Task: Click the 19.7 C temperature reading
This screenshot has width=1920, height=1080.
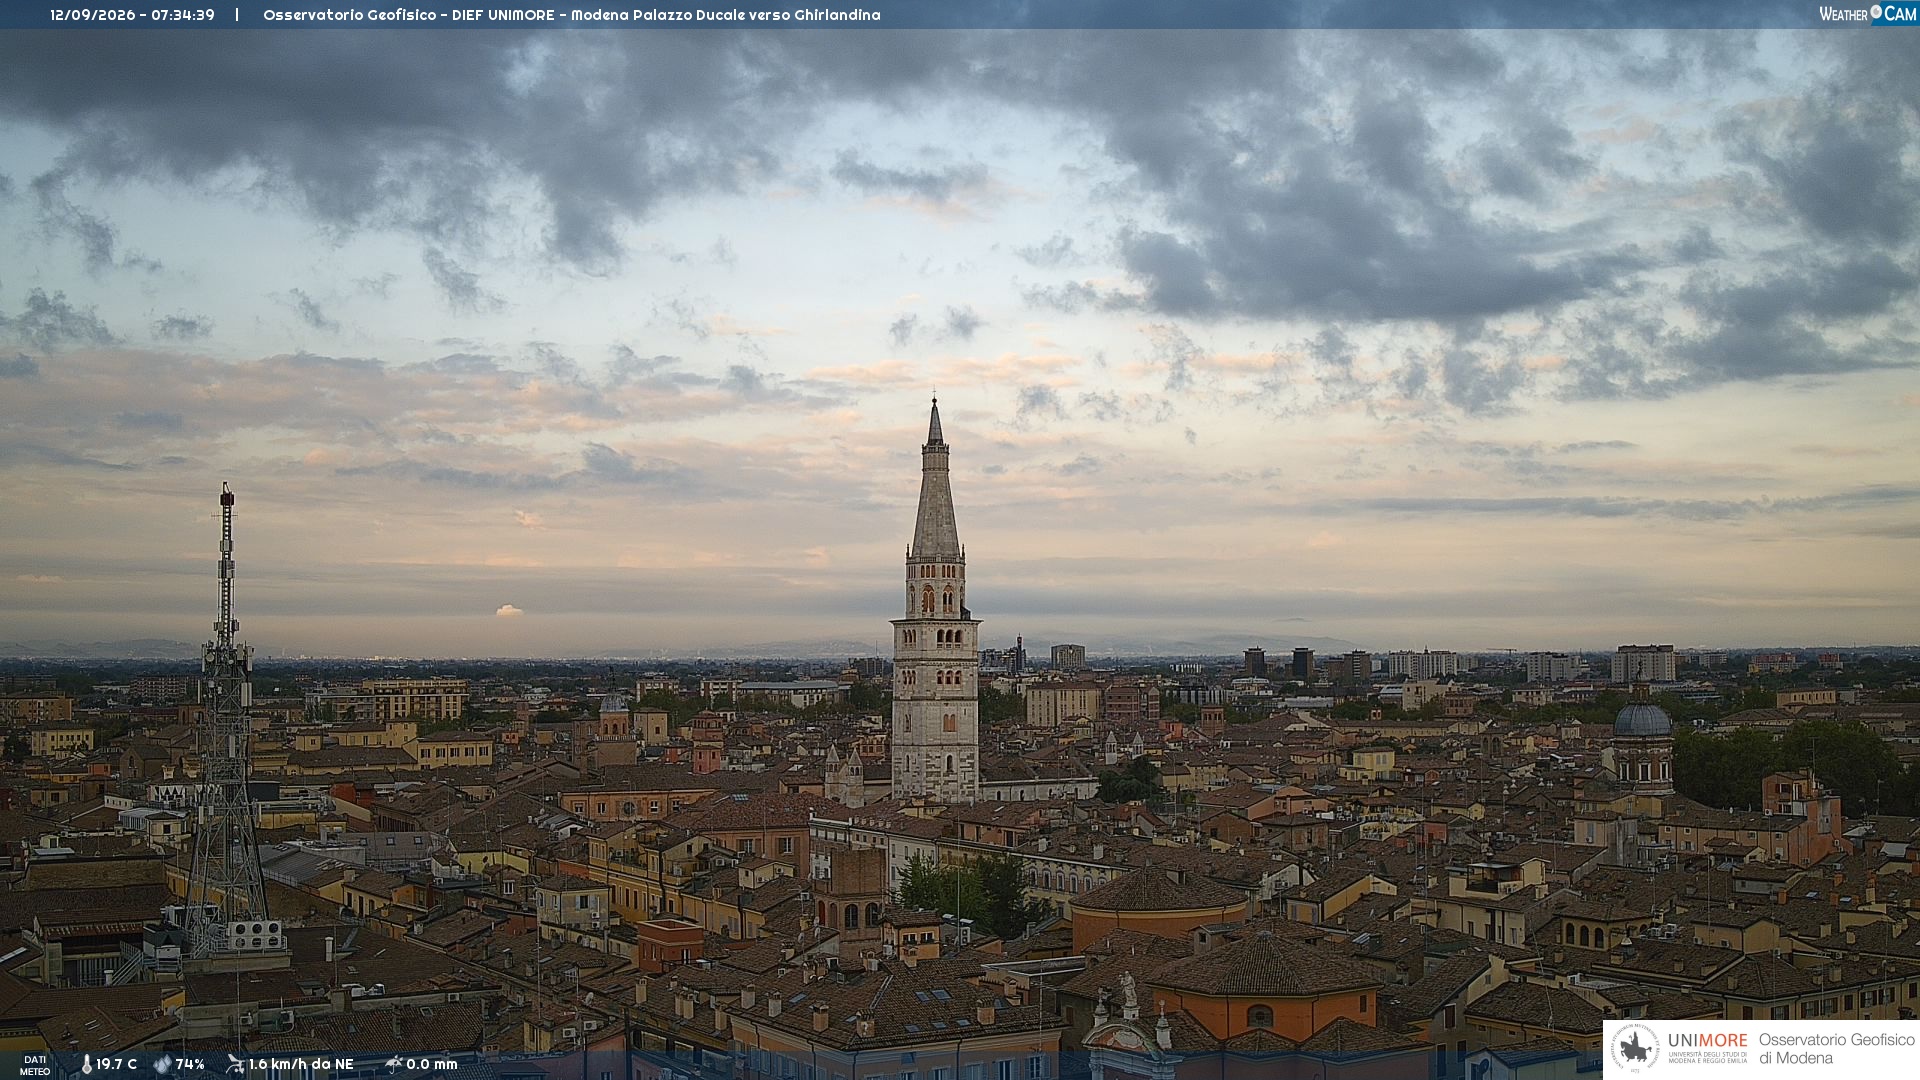Action: click(117, 1064)
